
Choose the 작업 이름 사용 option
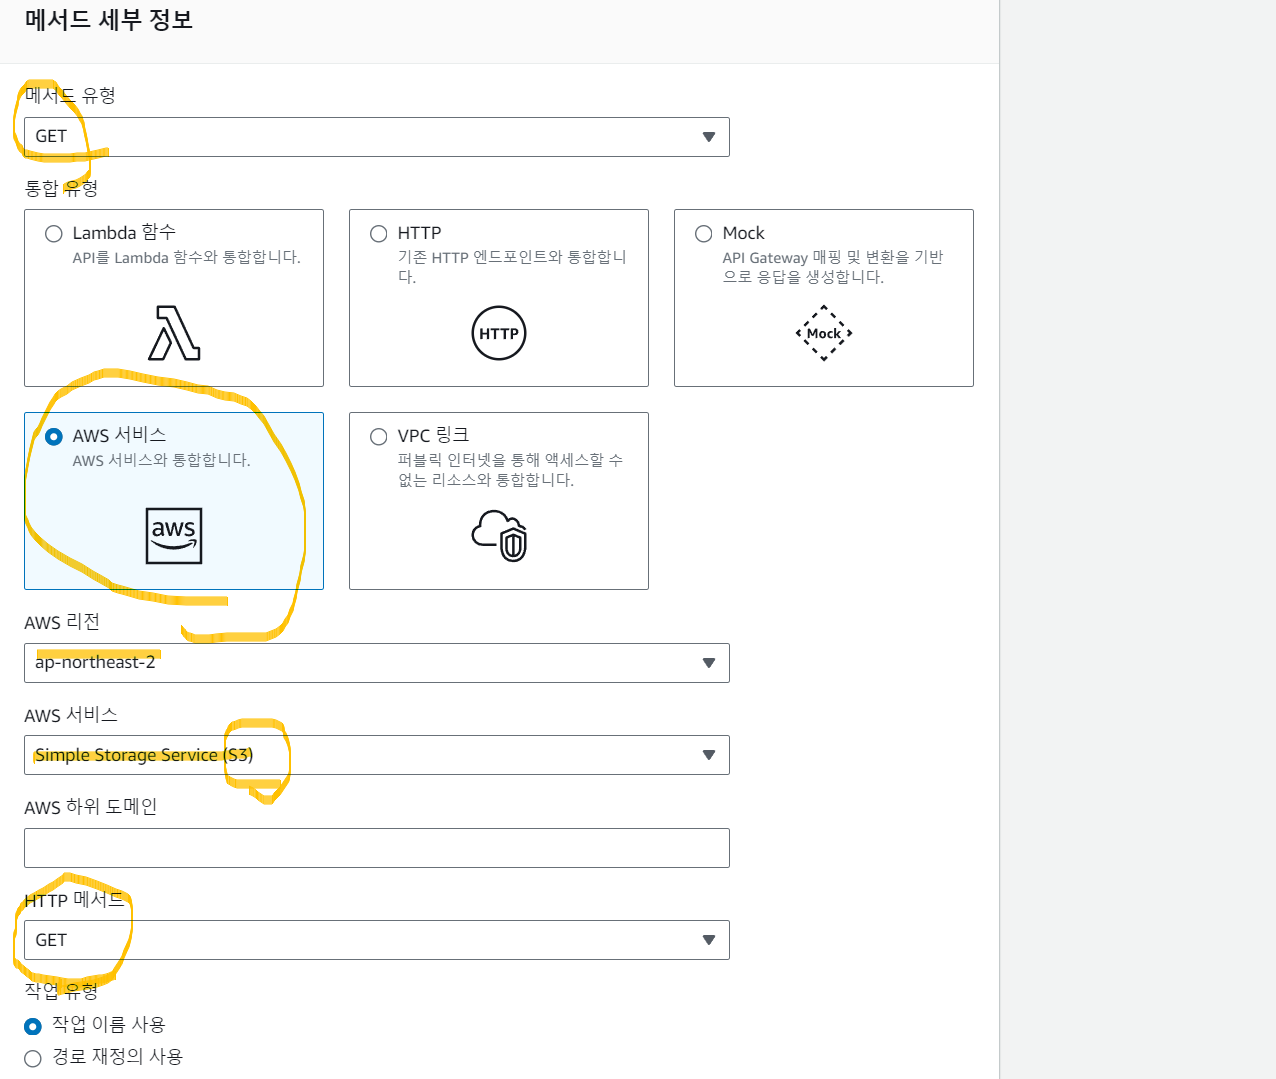point(33,1026)
